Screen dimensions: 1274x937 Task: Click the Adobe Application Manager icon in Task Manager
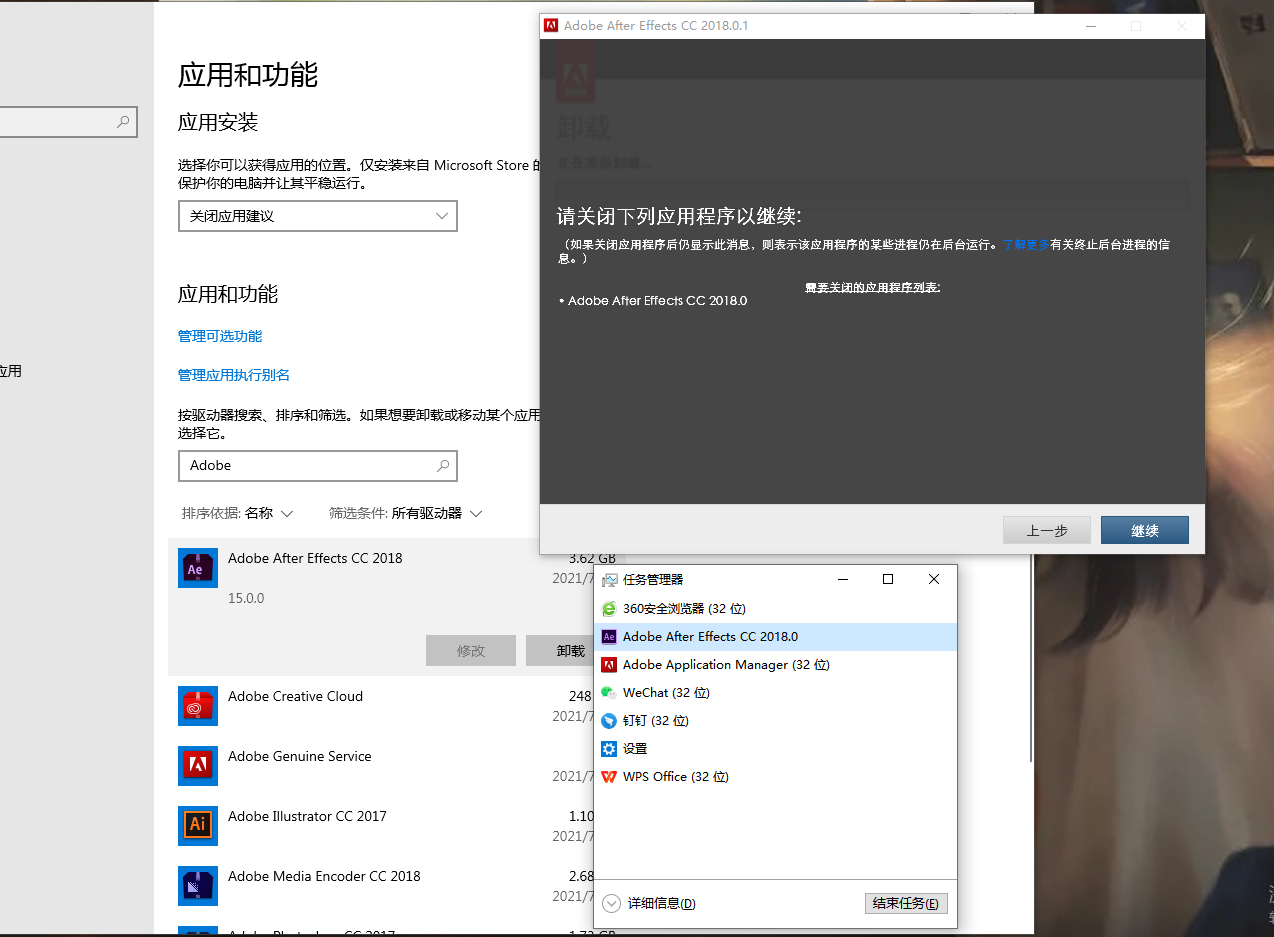point(609,665)
